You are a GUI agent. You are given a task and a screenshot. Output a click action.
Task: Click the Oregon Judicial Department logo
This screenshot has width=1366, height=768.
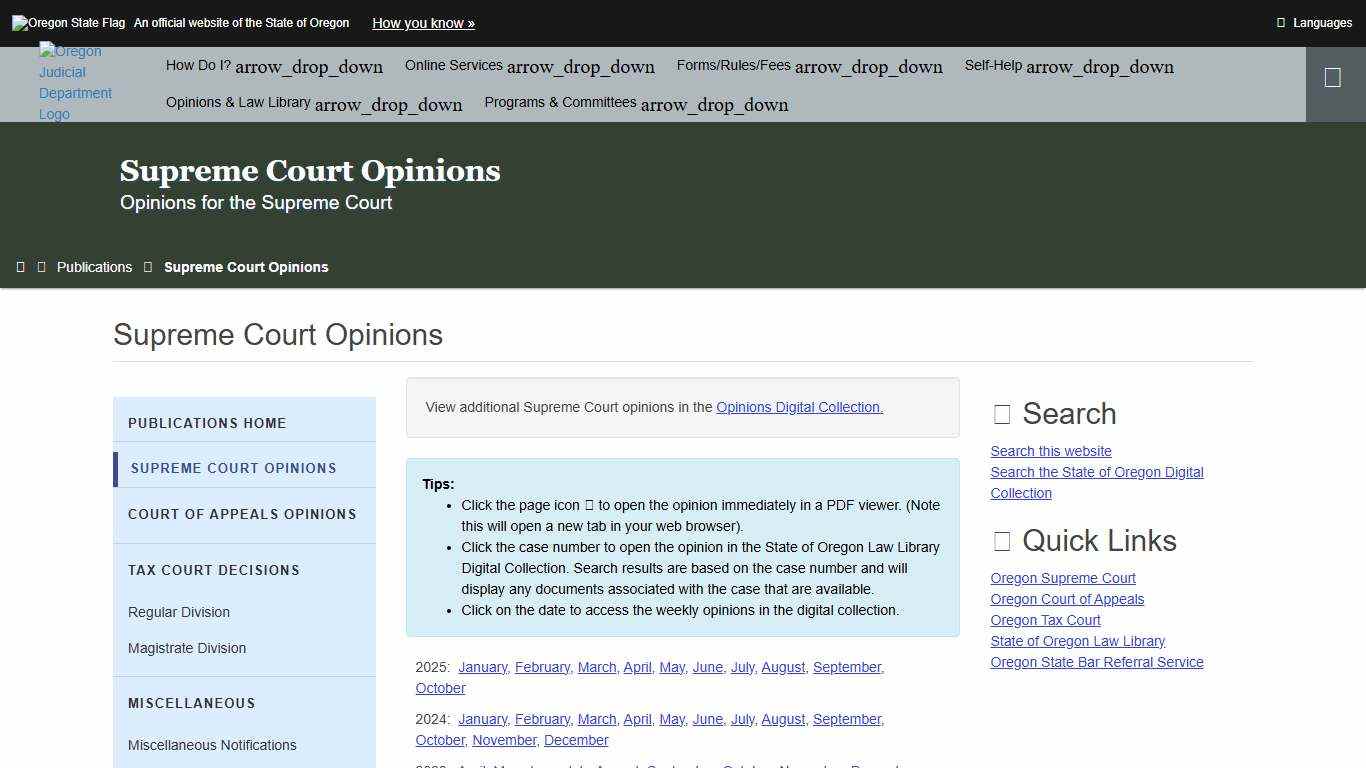(75, 82)
